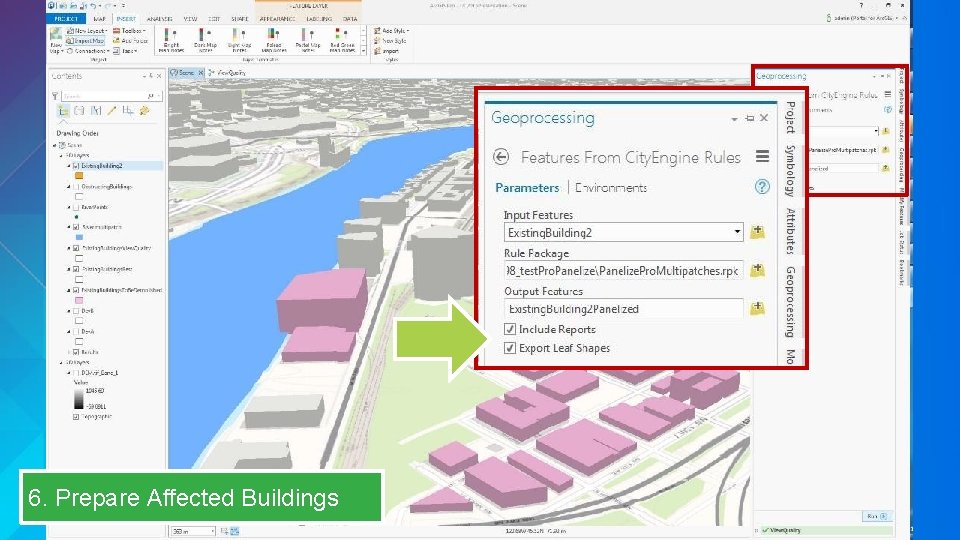Open the 360 m scale dropdown
The width and height of the screenshot is (960, 540).
pos(212,531)
